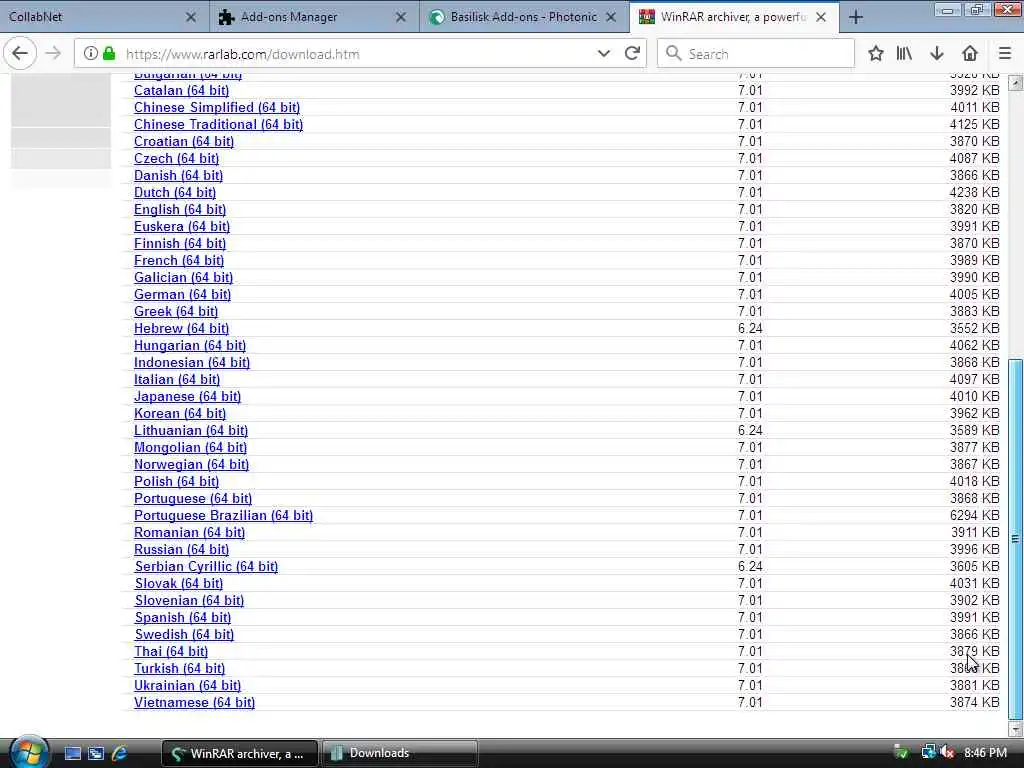Click the volume muted tray icon
The height and width of the screenshot is (768, 1024).
click(x=948, y=752)
